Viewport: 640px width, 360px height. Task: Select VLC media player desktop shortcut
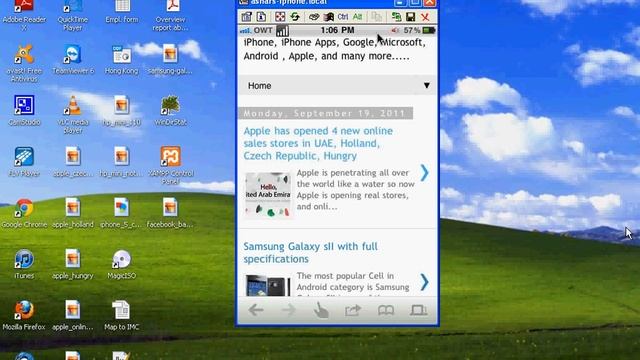click(x=73, y=114)
